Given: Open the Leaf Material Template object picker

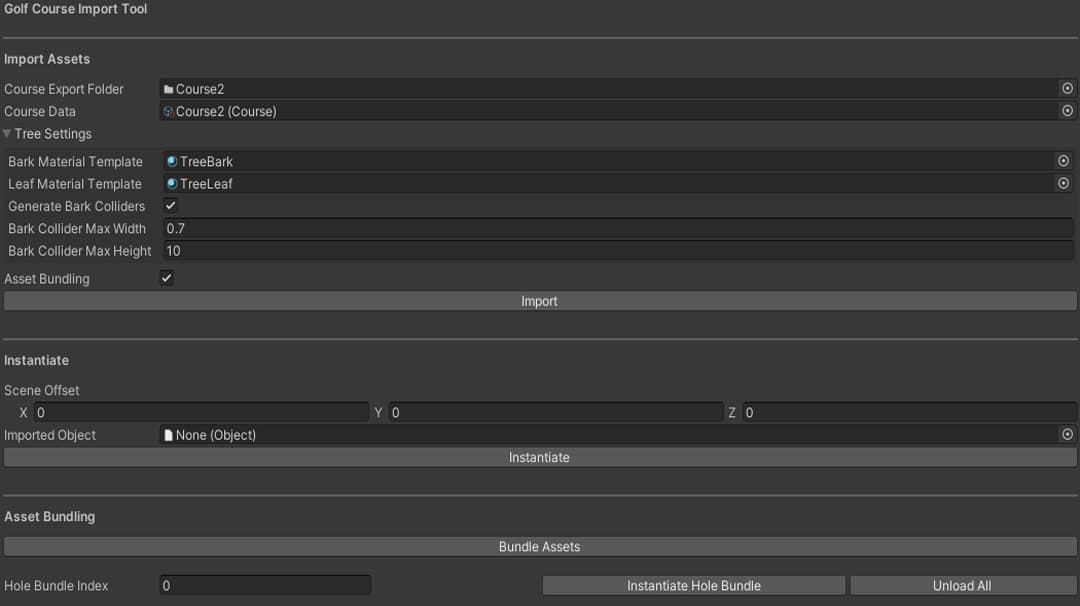Looking at the screenshot, I should pyautogui.click(x=1064, y=183).
